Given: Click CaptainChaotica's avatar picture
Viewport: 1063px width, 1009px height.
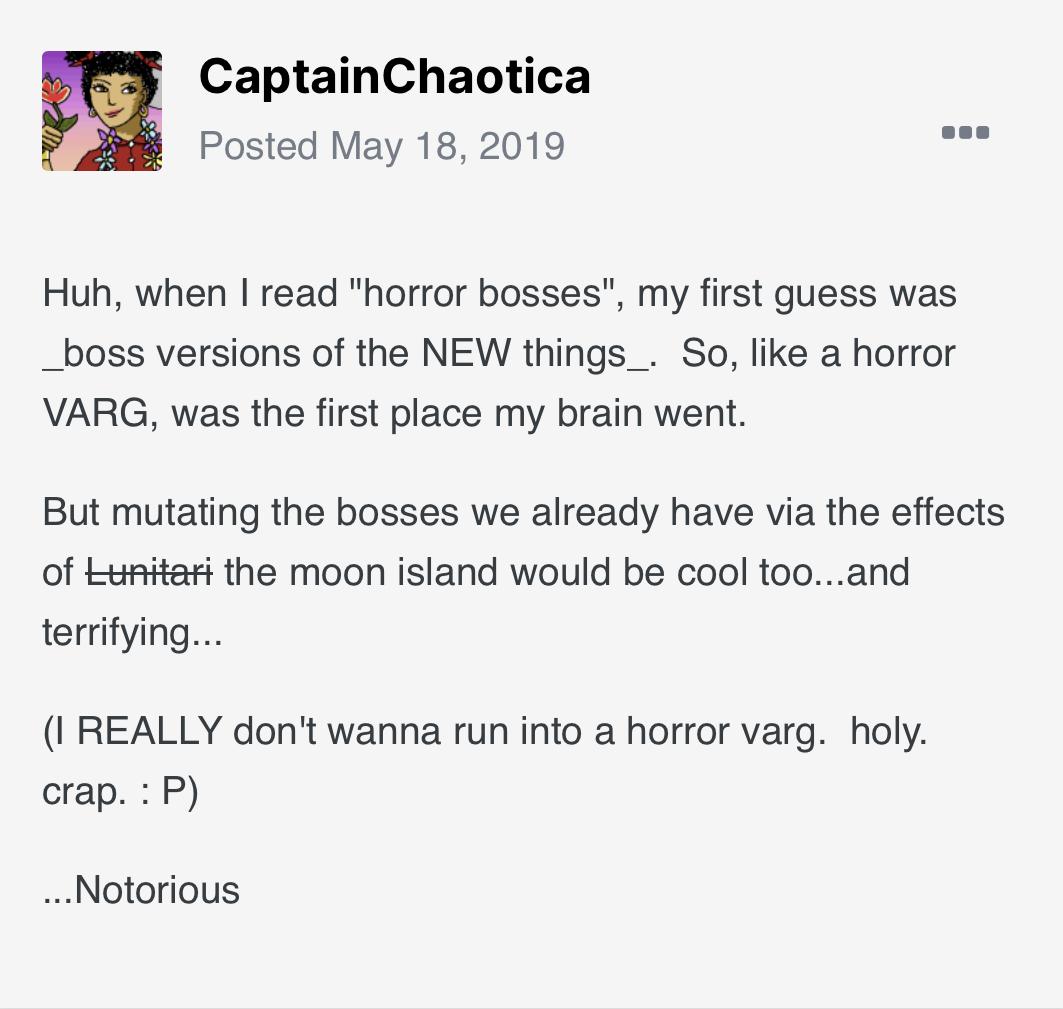Looking at the screenshot, I should coord(102,111).
